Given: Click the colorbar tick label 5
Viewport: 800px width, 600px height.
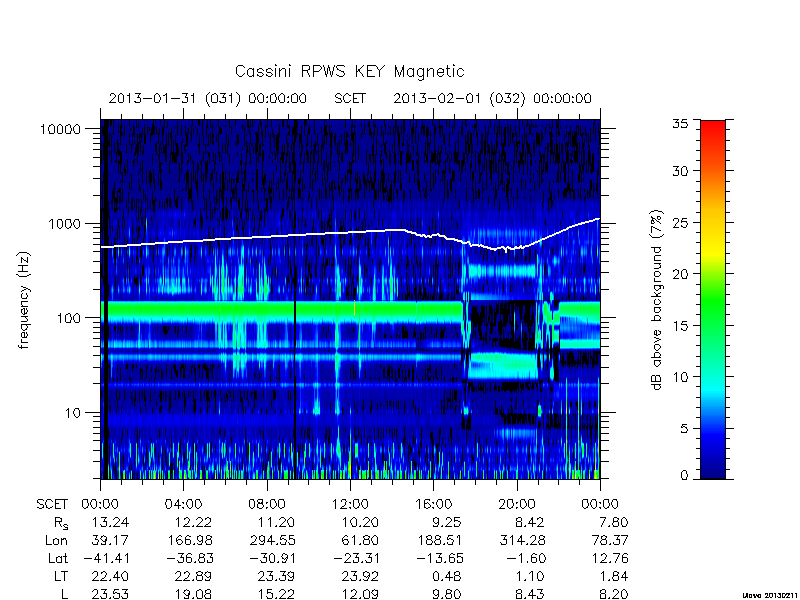Looking at the screenshot, I should 685,429.
